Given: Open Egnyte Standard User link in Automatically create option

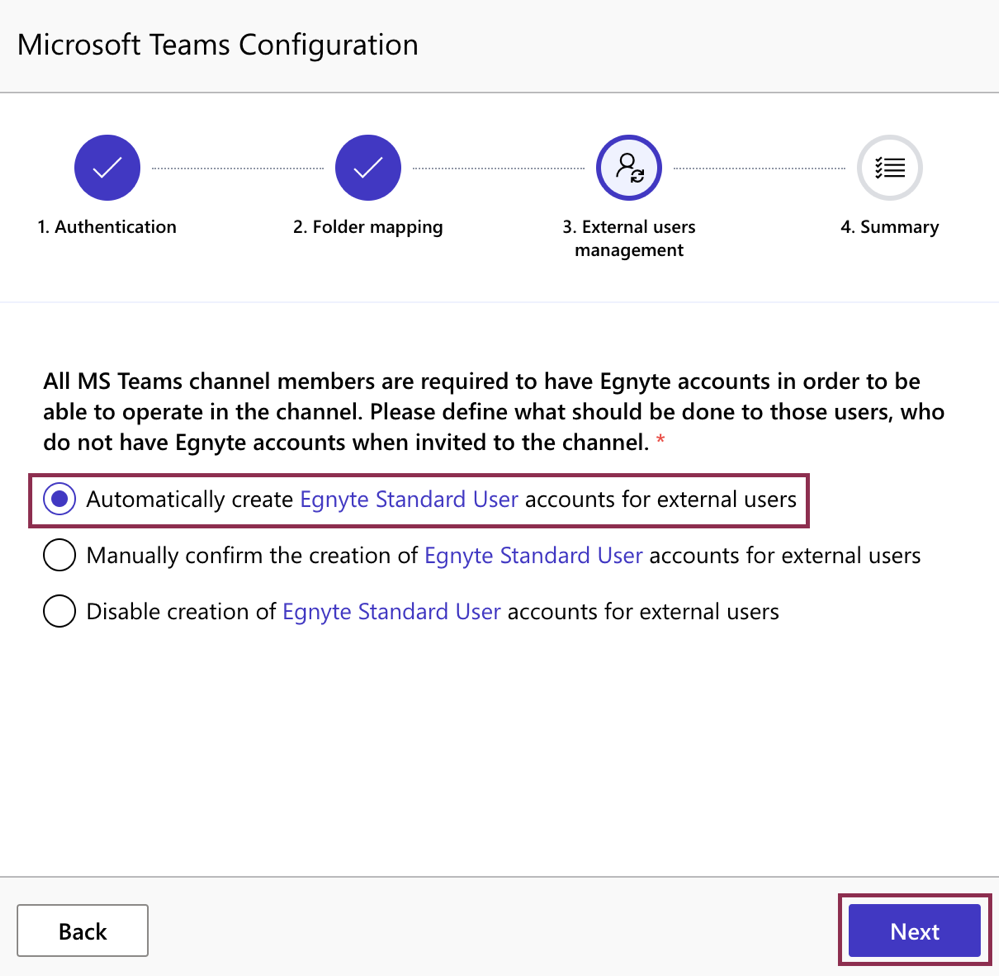Looking at the screenshot, I should (409, 499).
